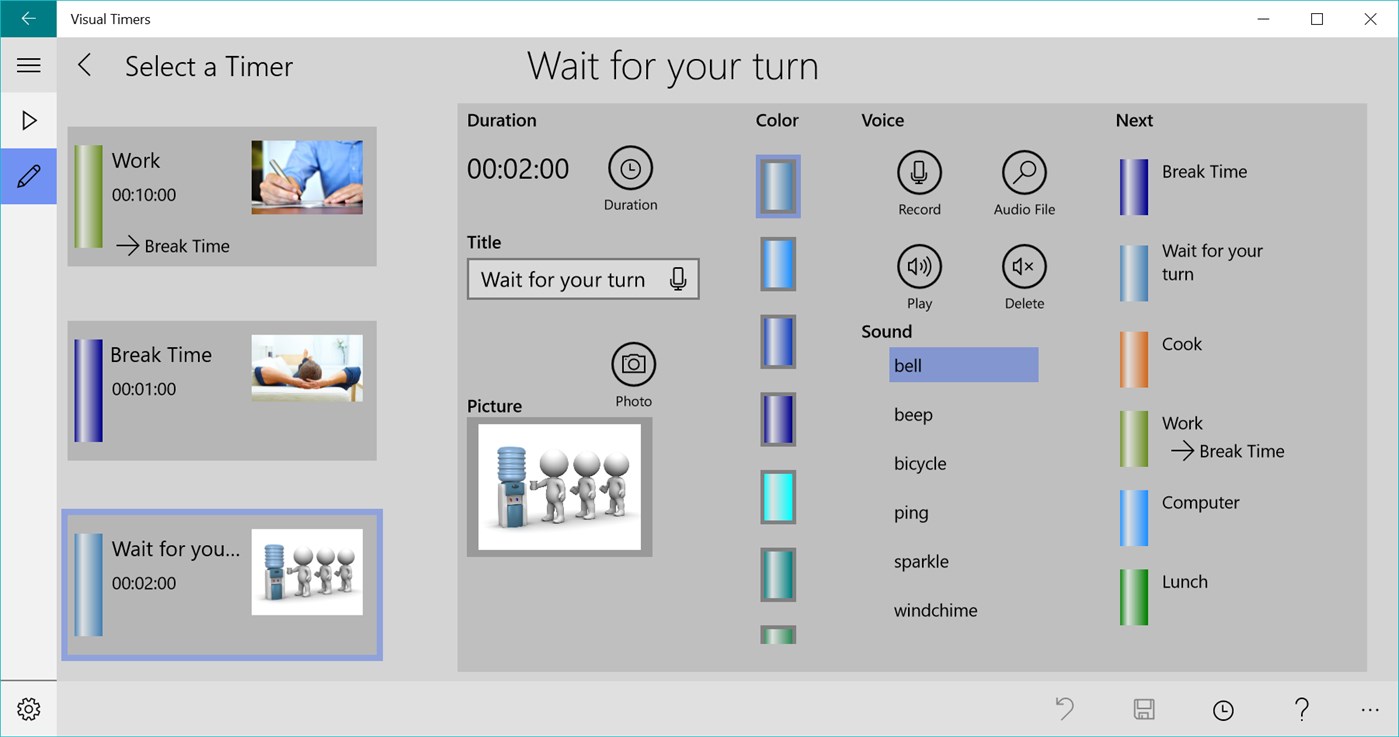Choose the windchime sound

click(935, 610)
